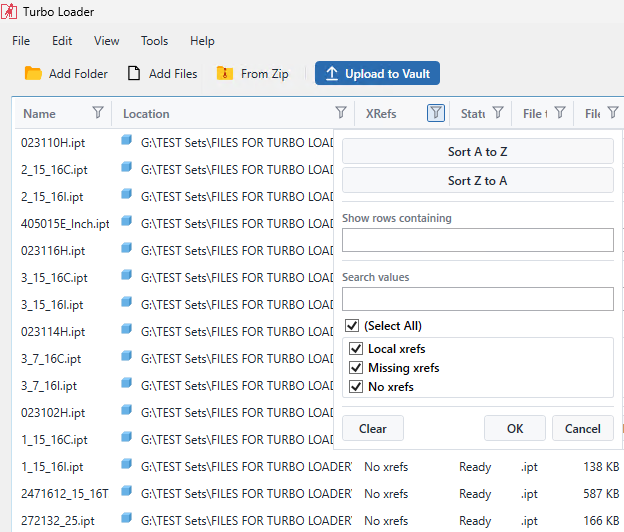
Task: Cancel the filter popup
Action: (583, 429)
